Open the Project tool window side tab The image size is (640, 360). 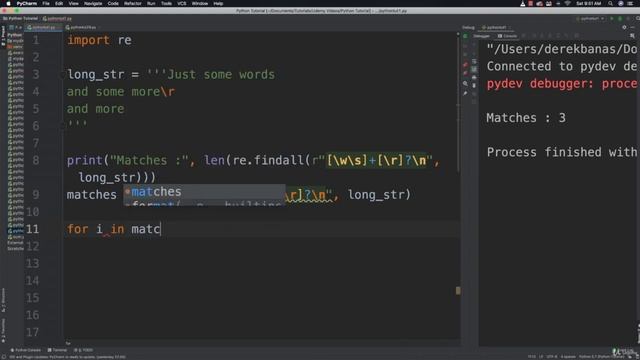pyautogui.click(x=3, y=37)
